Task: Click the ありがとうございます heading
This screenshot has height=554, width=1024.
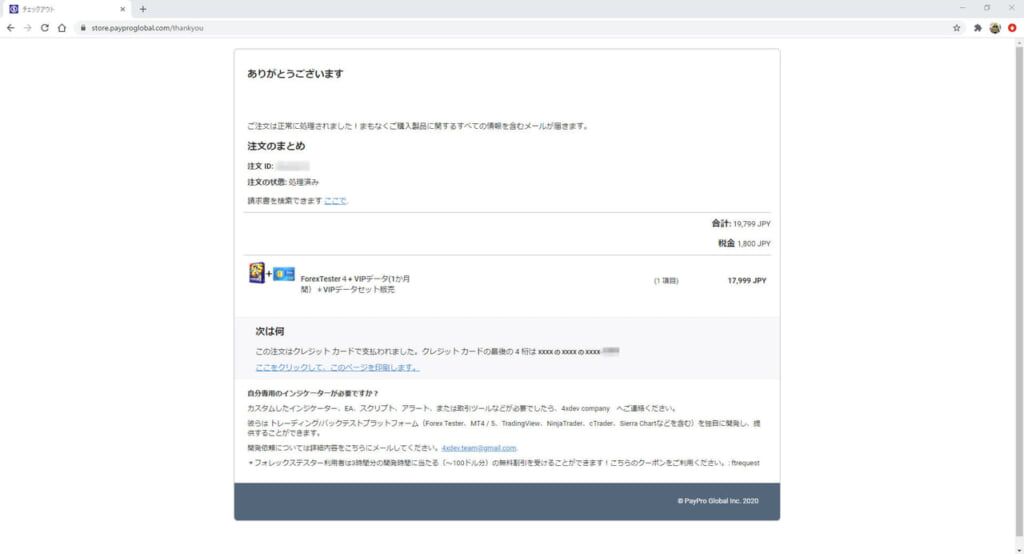Action: [x=295, y=74]
